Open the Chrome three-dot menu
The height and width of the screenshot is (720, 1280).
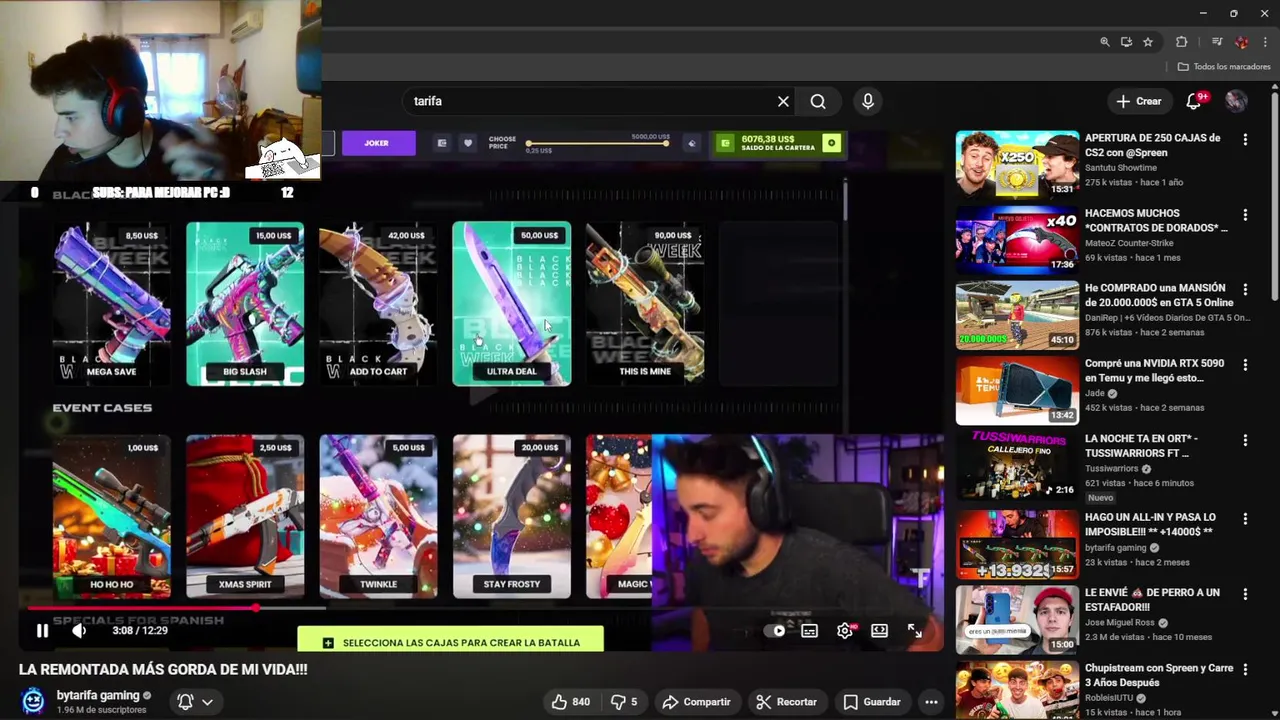(x=1265, y=42)
